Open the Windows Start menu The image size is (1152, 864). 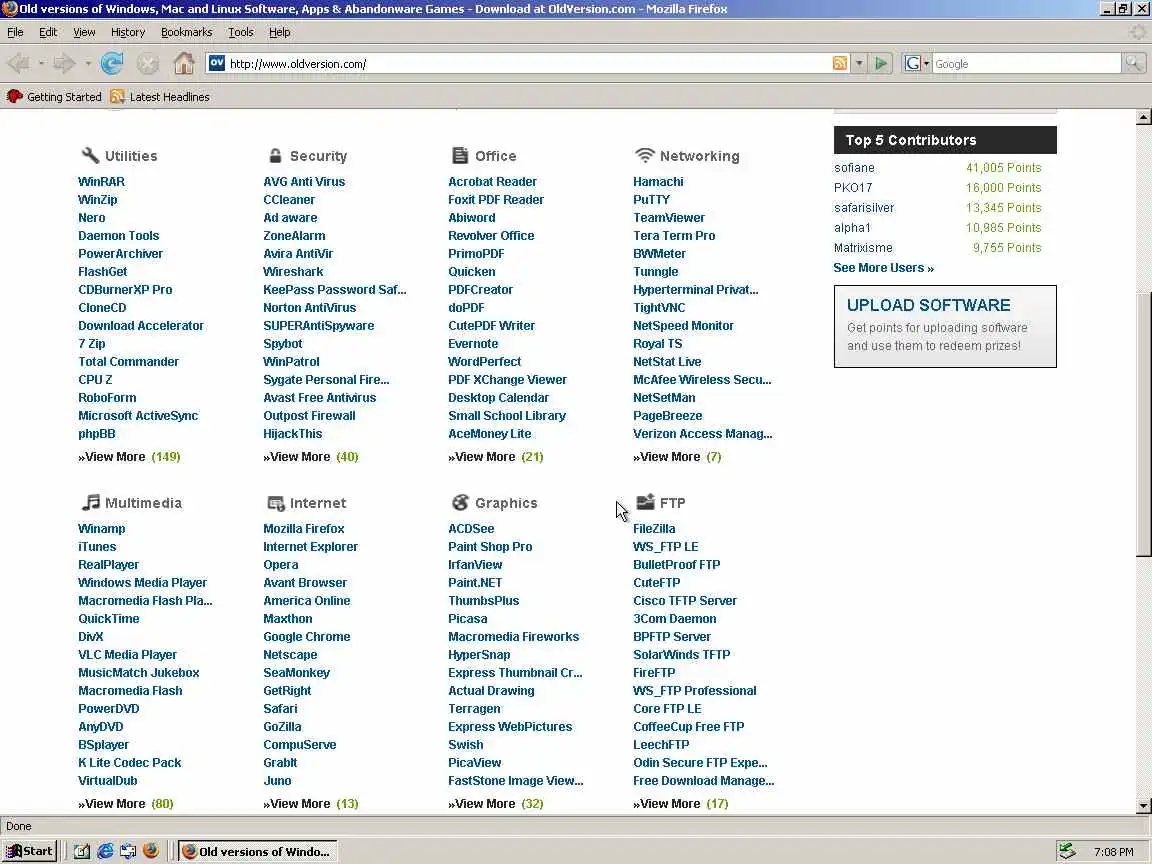click(x=30, y=852)
